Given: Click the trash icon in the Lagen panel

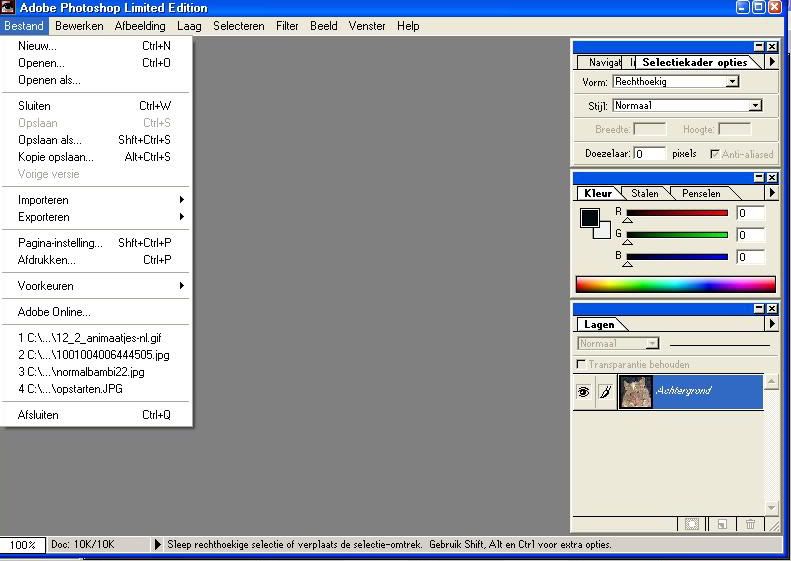Looking at the screenshot, I should coord(750,524).
